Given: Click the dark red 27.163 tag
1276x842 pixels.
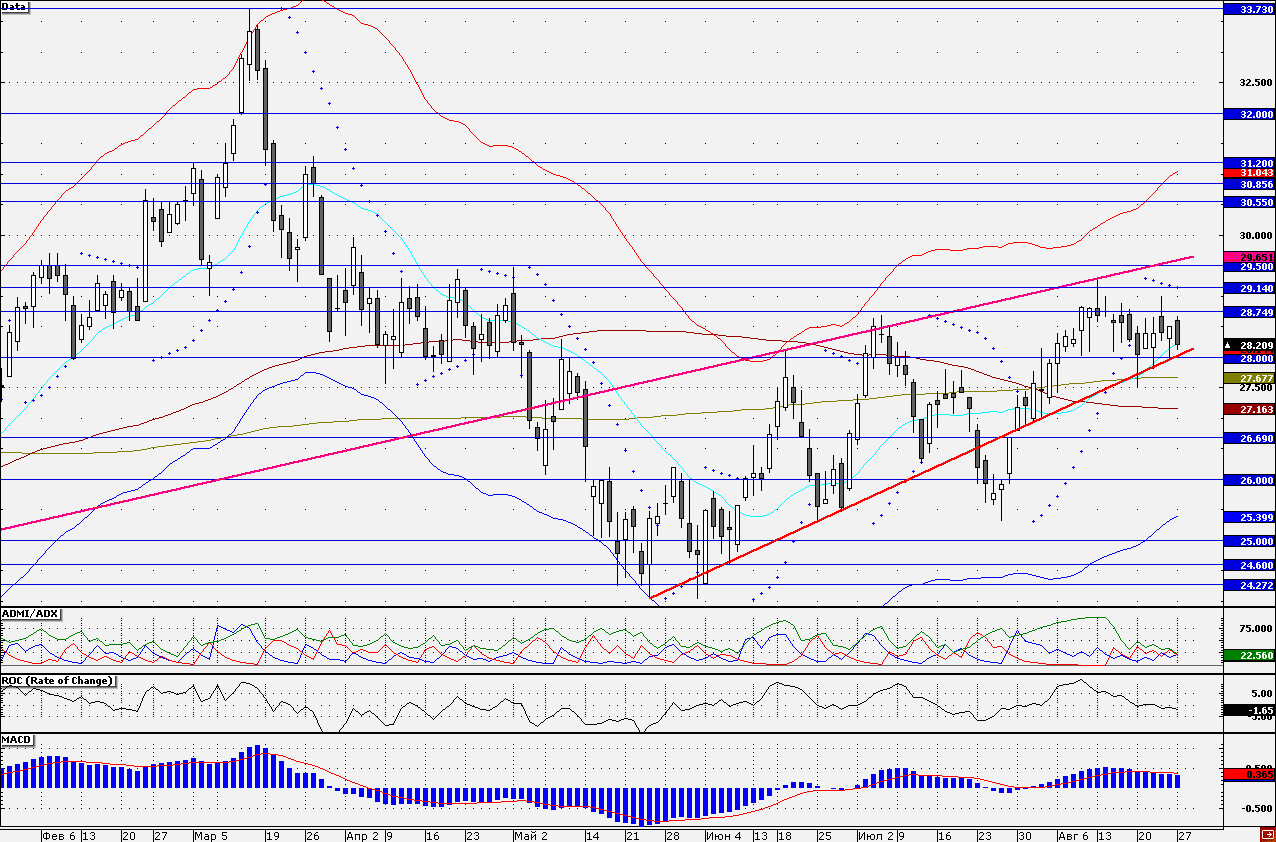Looking at the screenshot, I should click(x=1248, y=409).
